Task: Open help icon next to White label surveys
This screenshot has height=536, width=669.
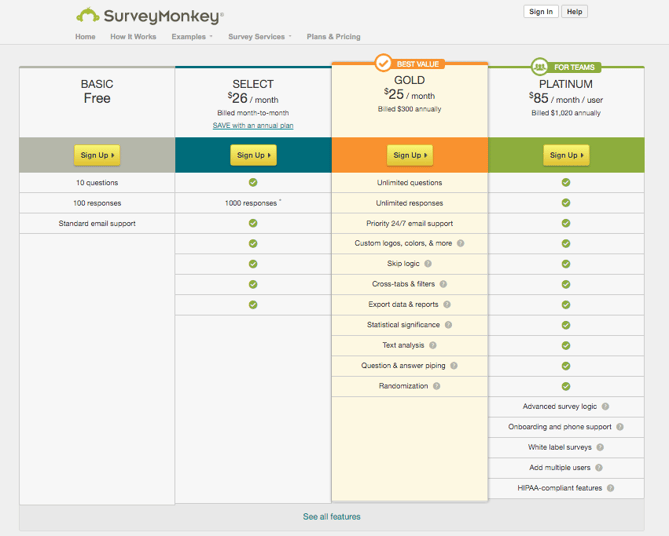Action: (x=600, y=447)
